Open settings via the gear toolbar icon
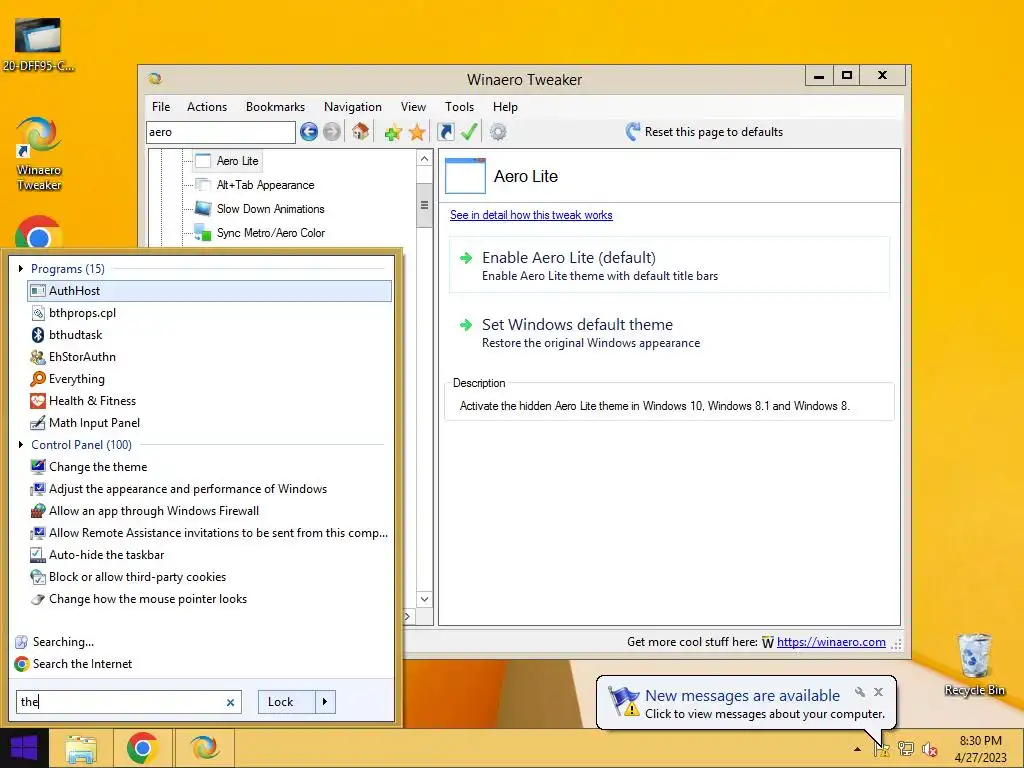The height and width of the screenshot is (768, 1024). pos(498,132)
